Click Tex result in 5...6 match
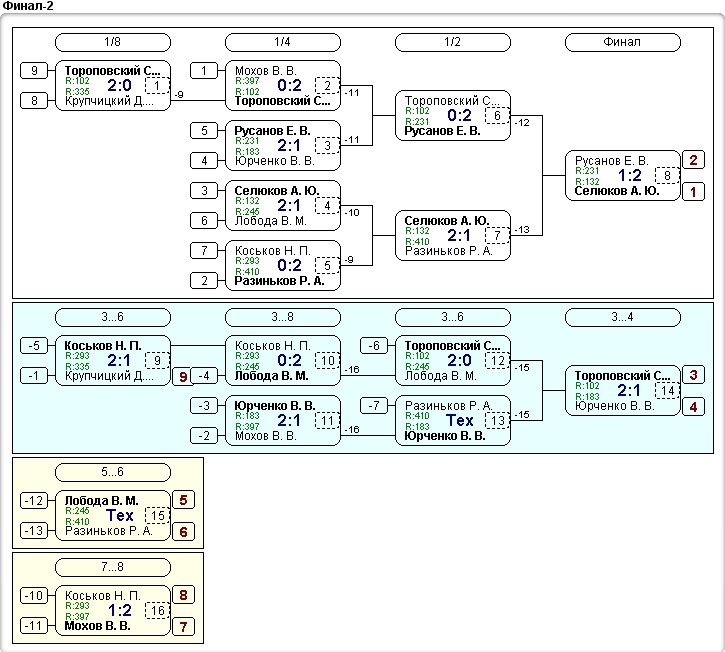This screenshot has height=652, width=725. (119, 516)
